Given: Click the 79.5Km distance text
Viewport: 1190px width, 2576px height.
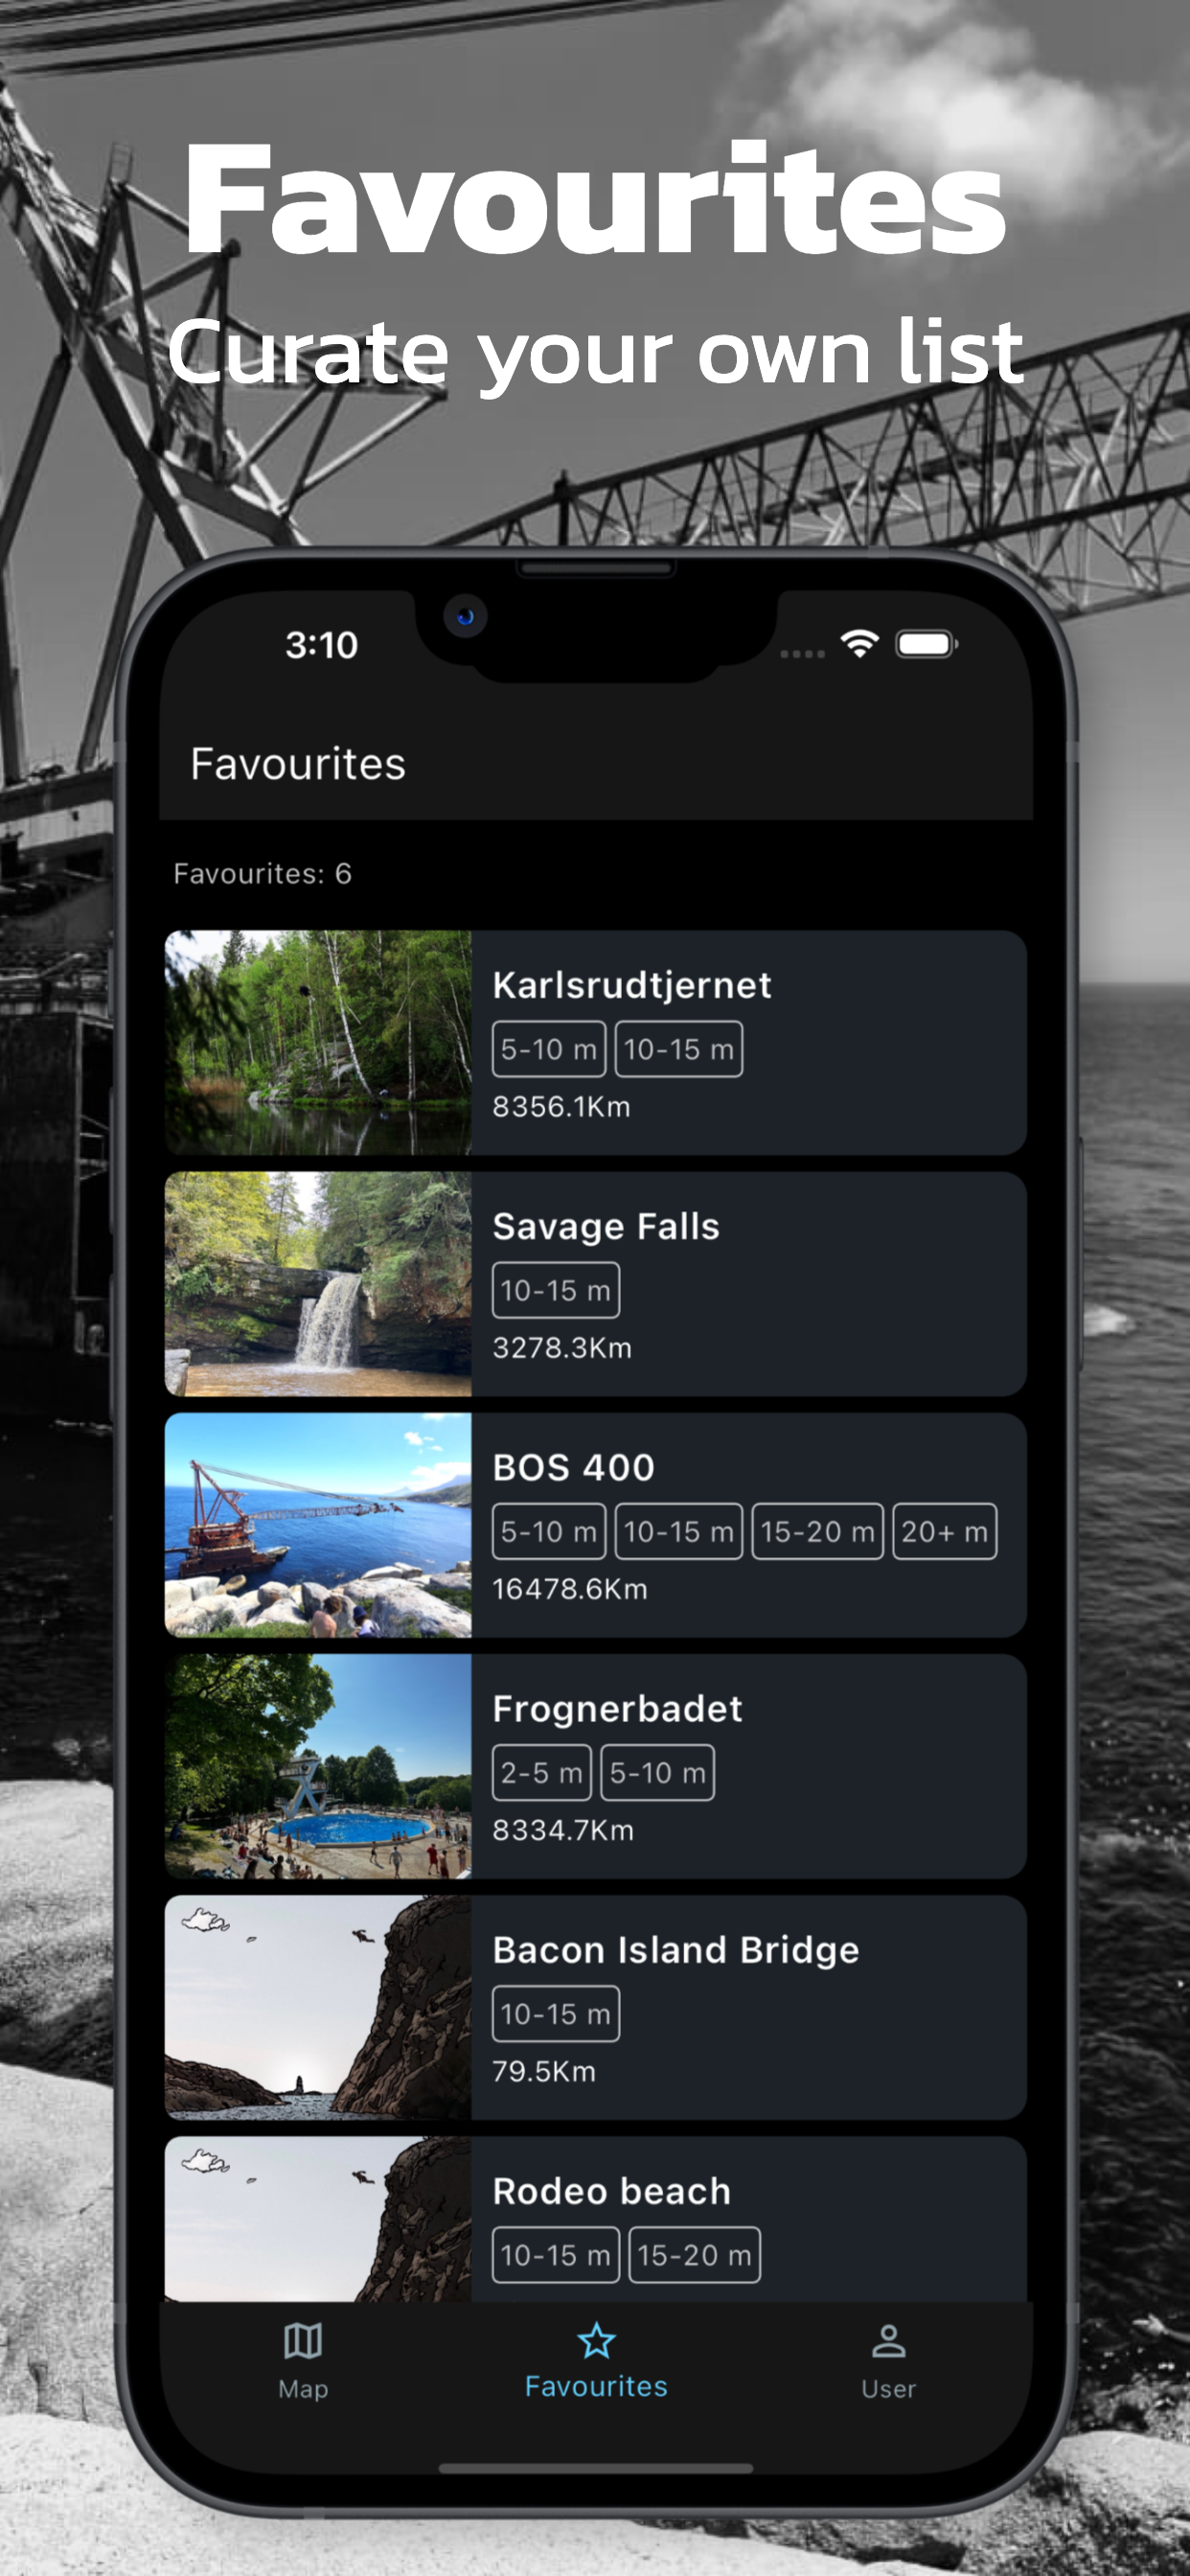Looking at the screenshot, I should pos(544,2071).
